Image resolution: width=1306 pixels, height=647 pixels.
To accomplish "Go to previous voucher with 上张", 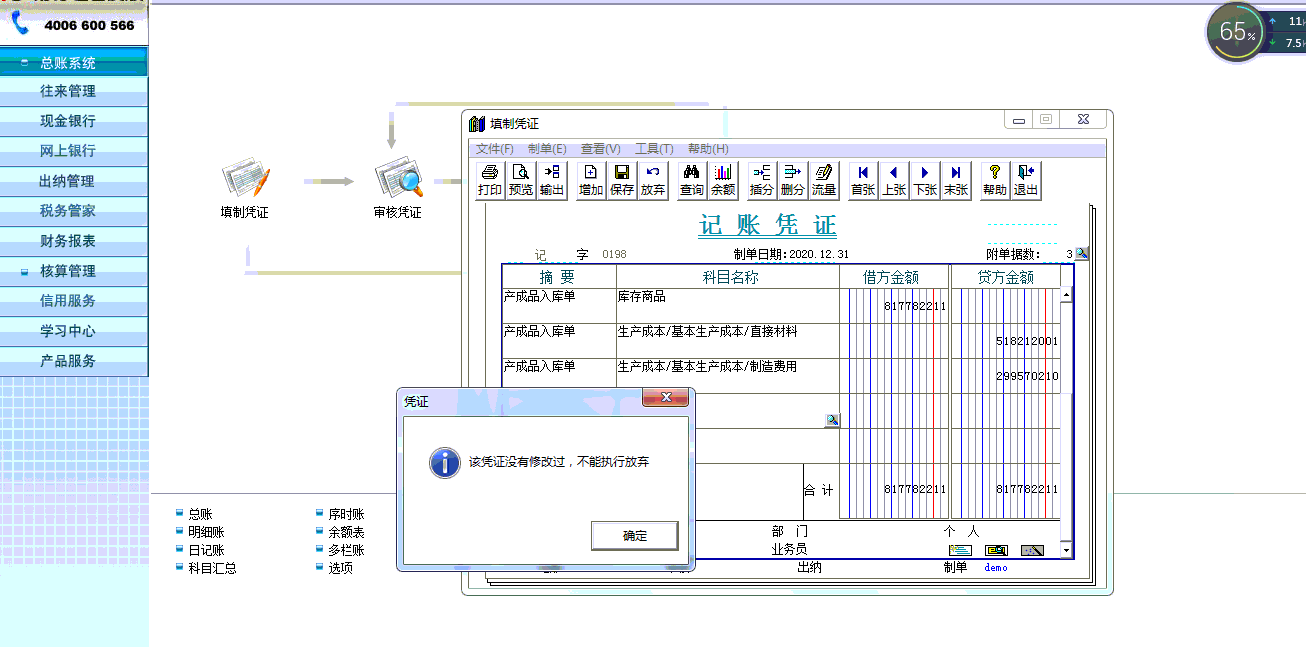I will pyautogui.click(x=894, y=181).
